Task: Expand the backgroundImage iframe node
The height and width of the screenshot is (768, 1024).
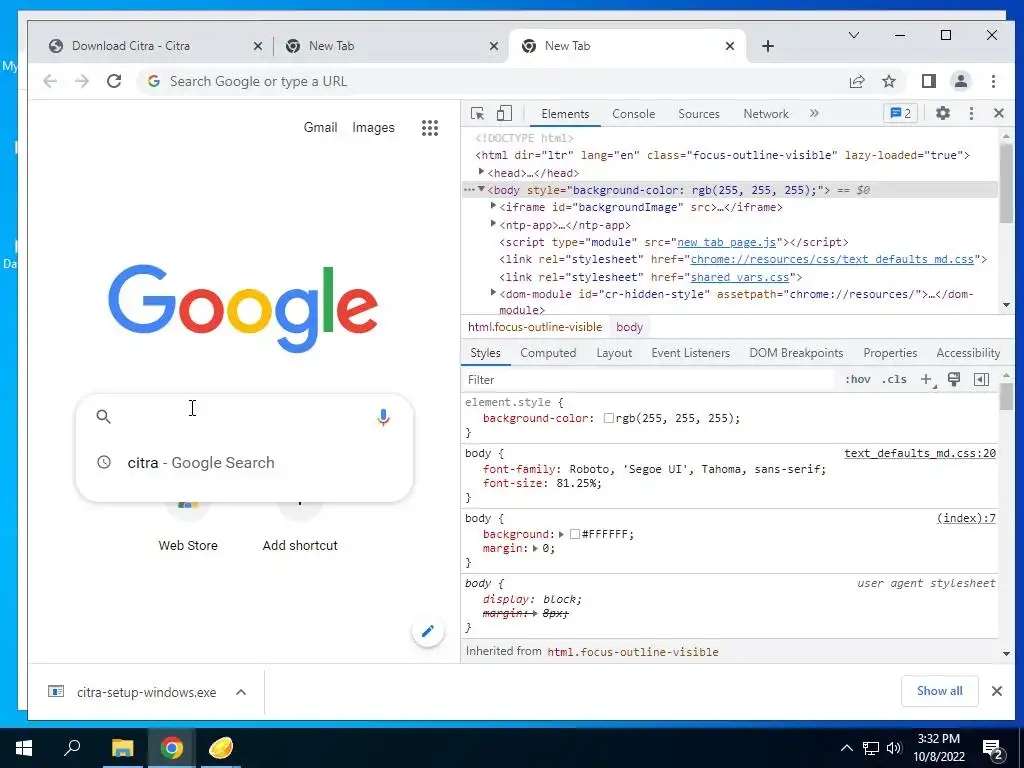Action: point(494,206)
